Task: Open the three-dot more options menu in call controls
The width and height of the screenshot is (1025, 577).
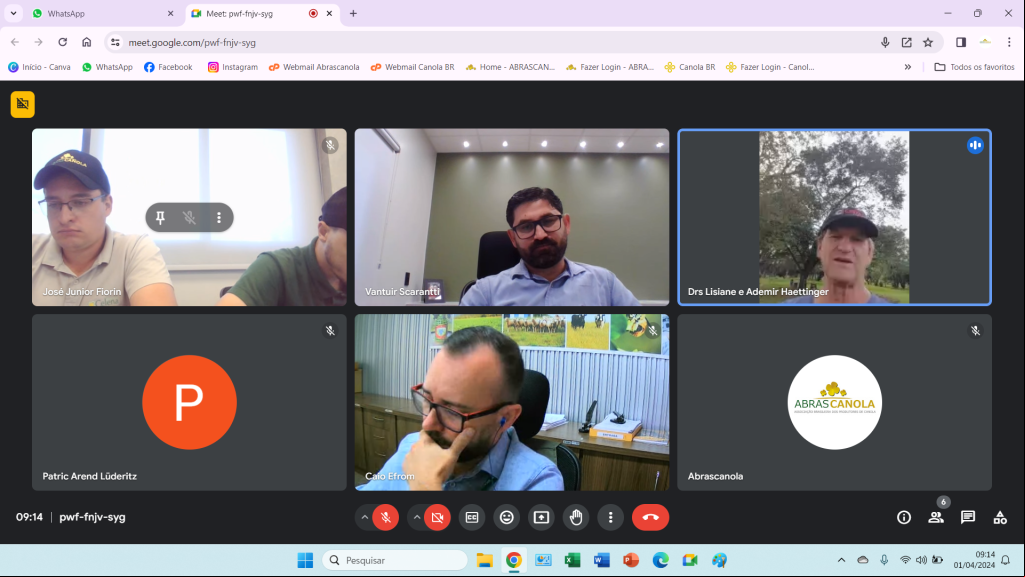Action: point(611,518)
